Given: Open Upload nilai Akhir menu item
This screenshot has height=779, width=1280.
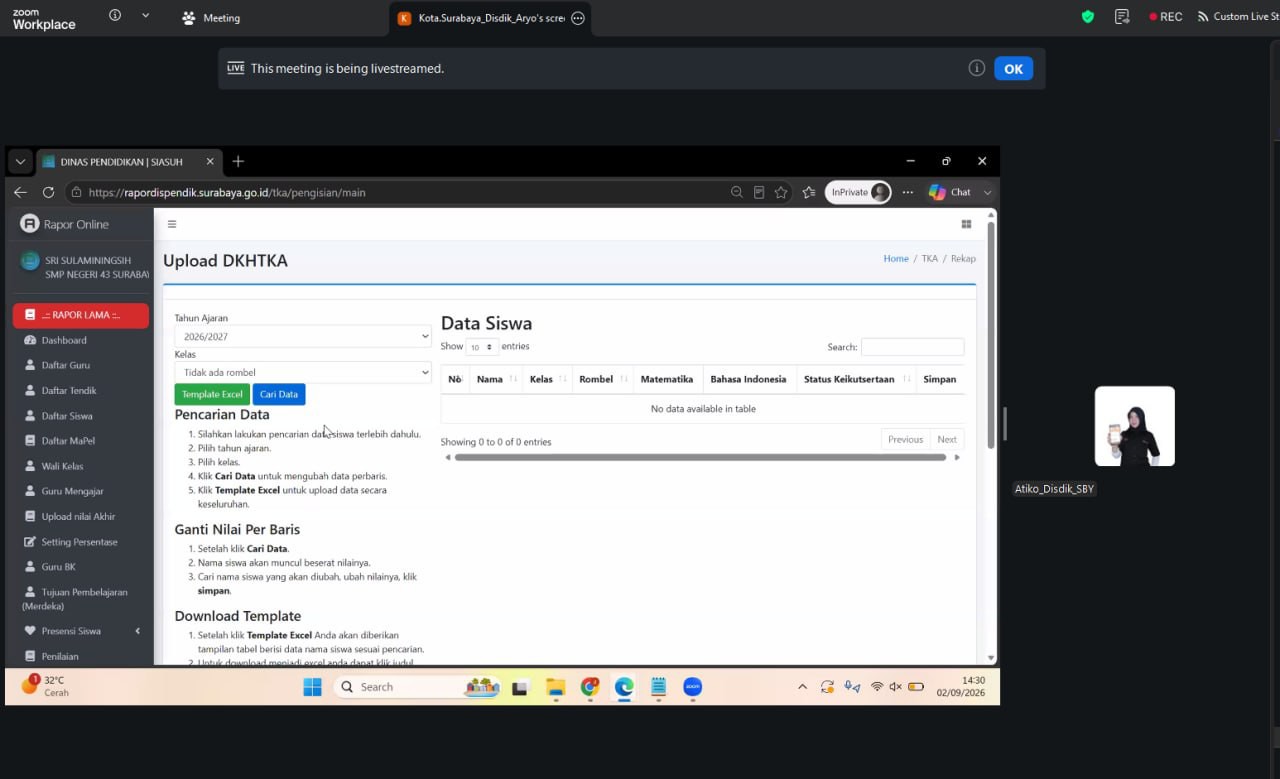Looking at the screenshot, I should pyautogui.click(x=78, y=516).
